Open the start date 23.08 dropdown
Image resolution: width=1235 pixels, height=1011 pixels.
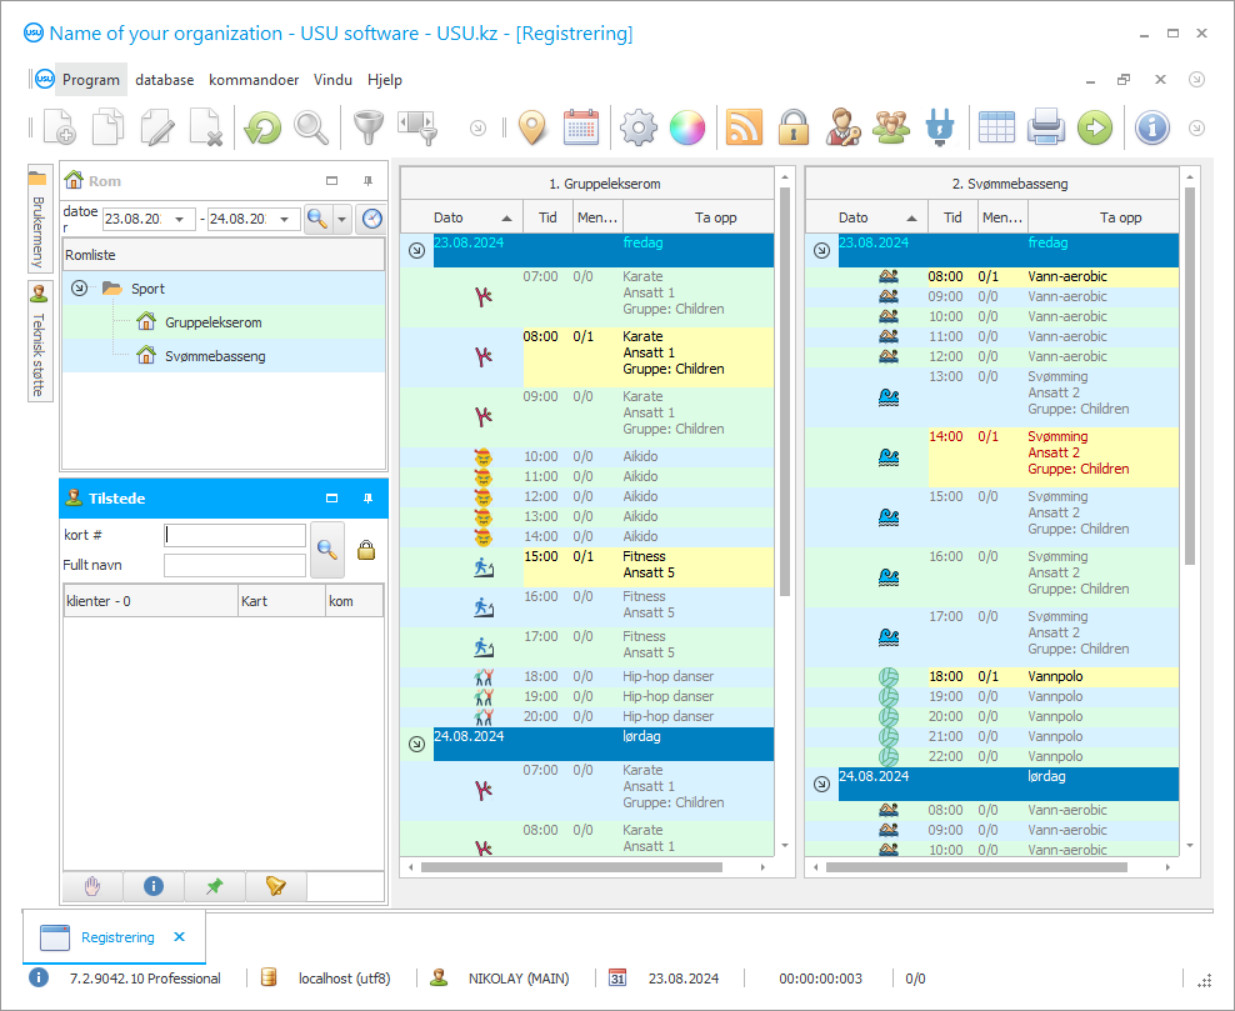179,219
